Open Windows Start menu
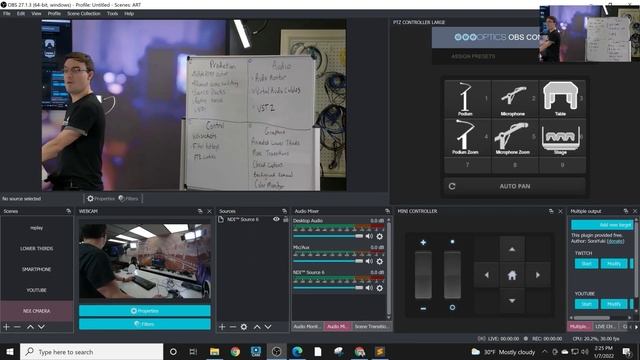The height and width of the screenshot is (360, 640). [x=10, y=351]
